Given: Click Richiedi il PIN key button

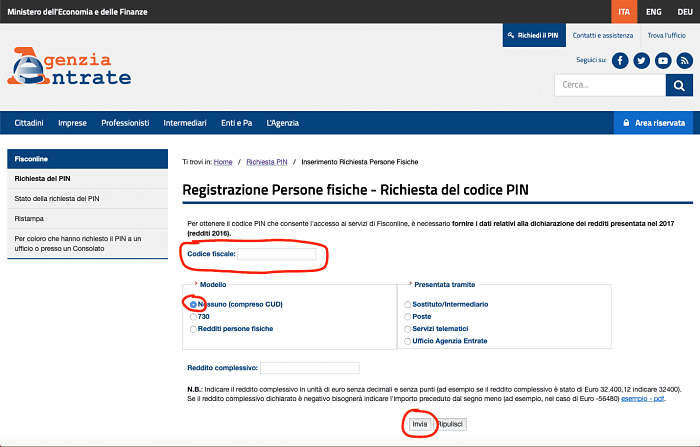Looking at the screenshot, I should [x=533, y=35].
